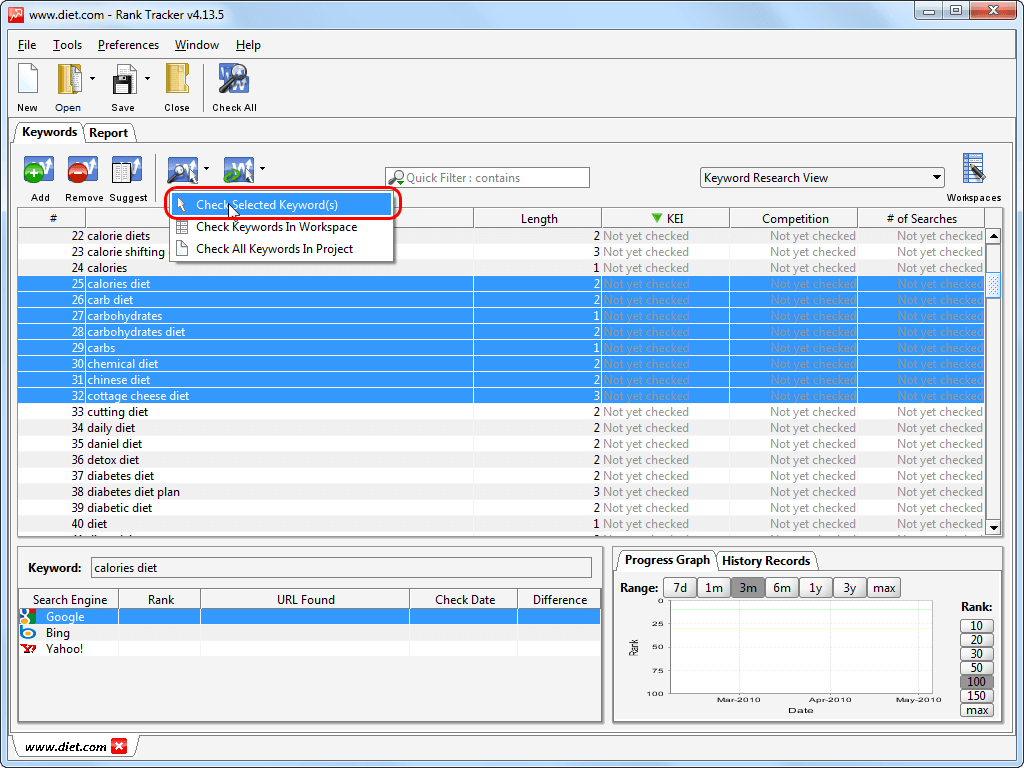Click the Suggest keywords icon
Screen dimensions: 1024x768
coord(127,171)
